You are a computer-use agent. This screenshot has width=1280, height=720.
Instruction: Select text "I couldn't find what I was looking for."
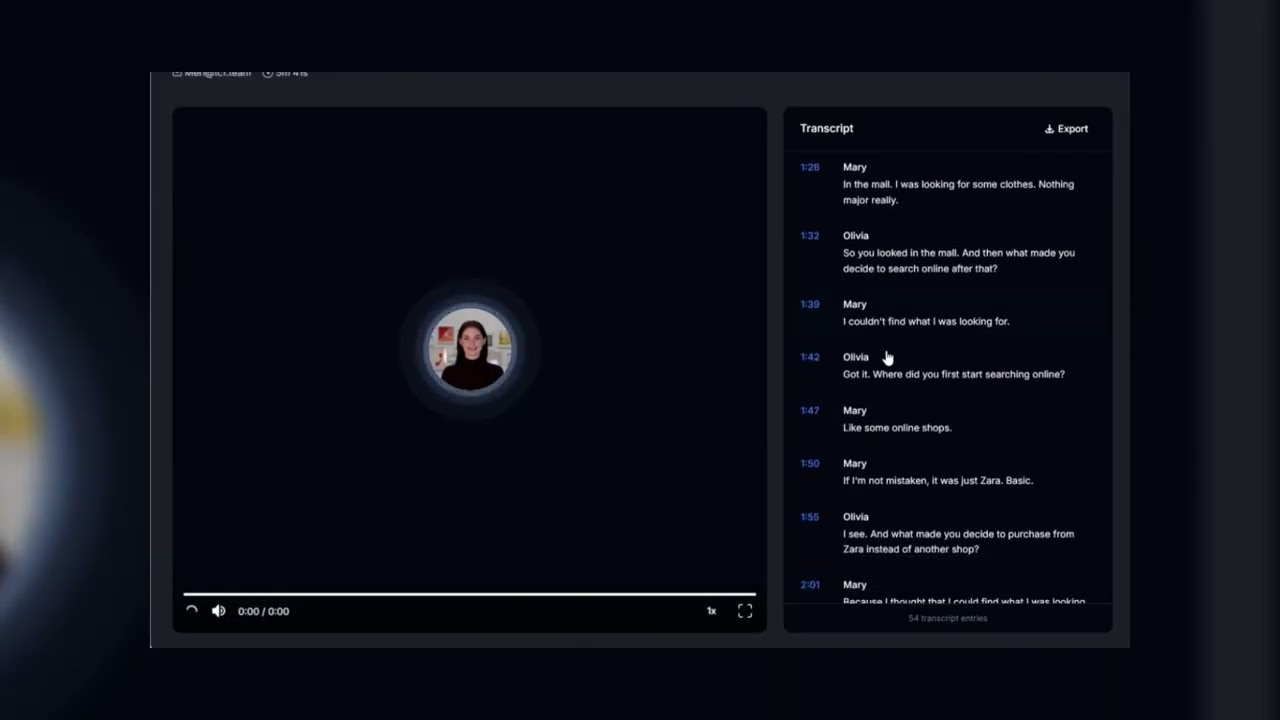coord(926,321)
